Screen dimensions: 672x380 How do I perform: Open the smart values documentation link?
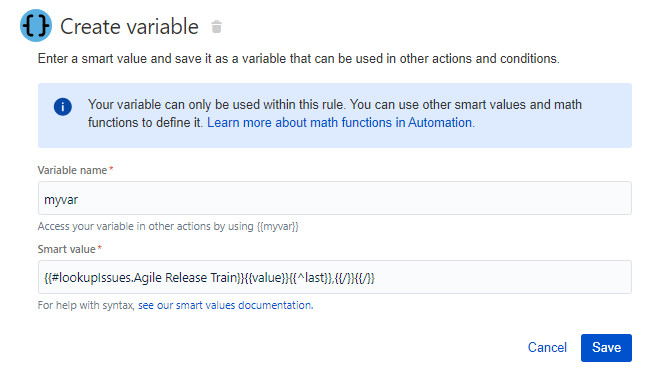click(225, 305)
